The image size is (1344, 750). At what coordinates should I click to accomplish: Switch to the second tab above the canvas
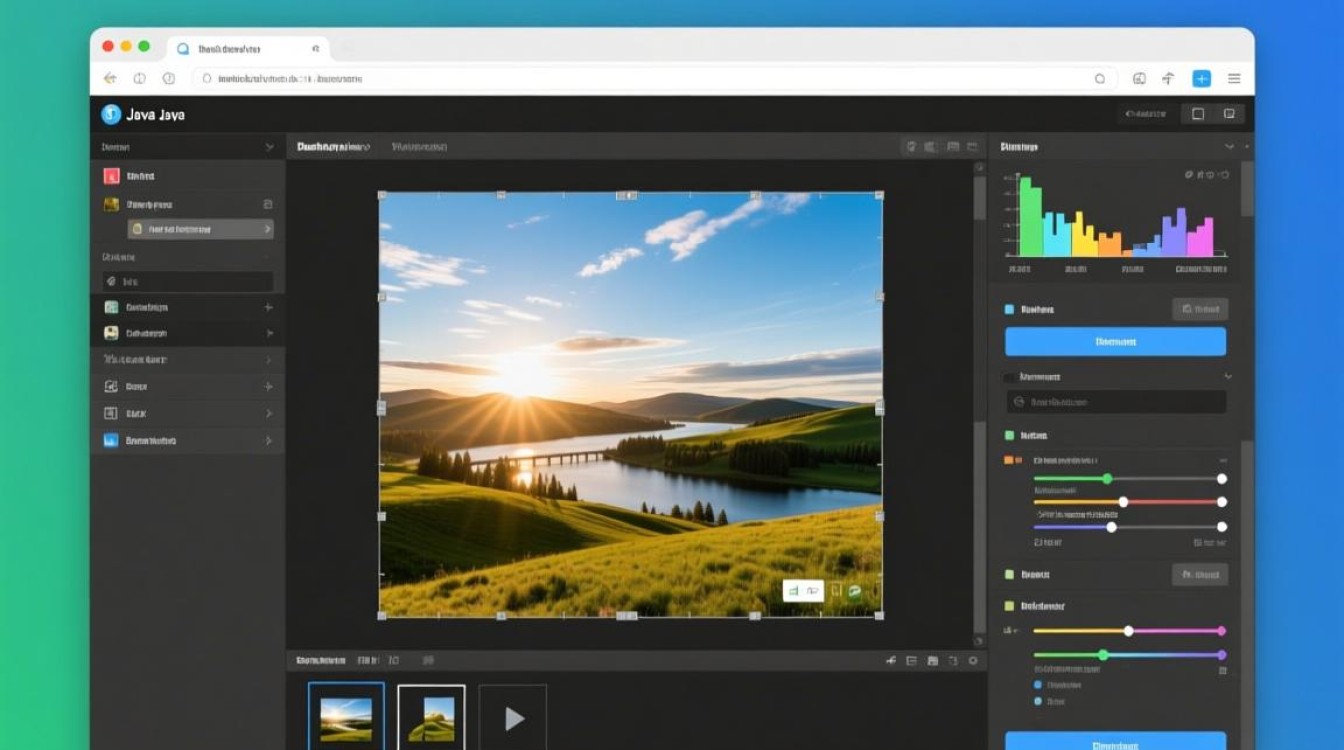419,147
